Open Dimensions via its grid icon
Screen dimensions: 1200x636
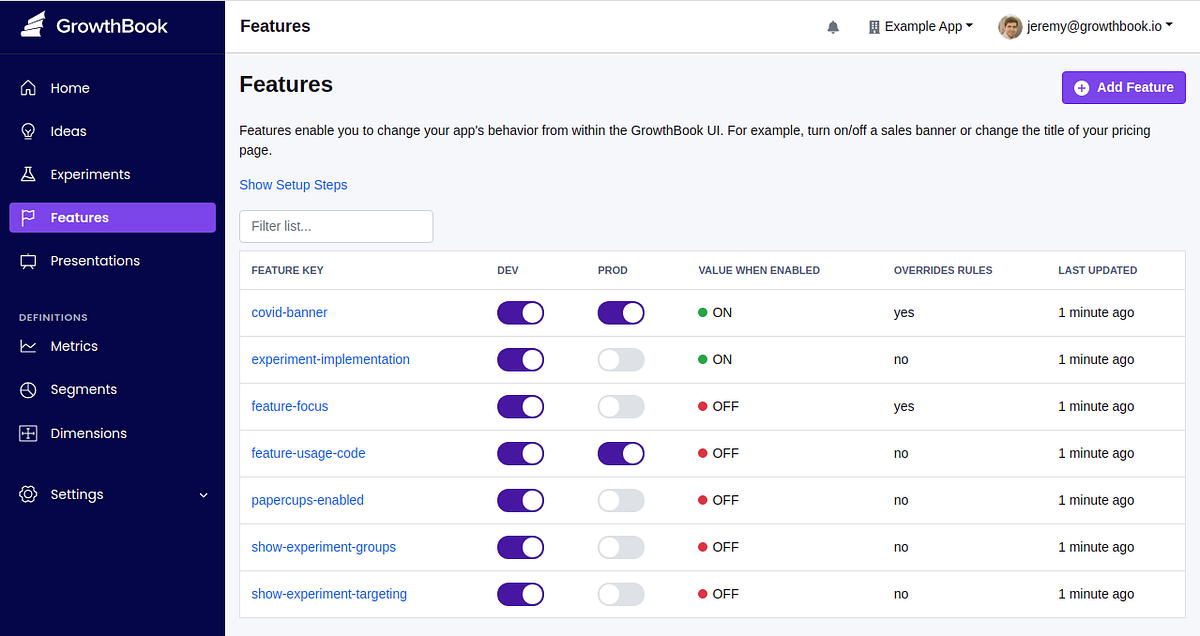(31, 433)
